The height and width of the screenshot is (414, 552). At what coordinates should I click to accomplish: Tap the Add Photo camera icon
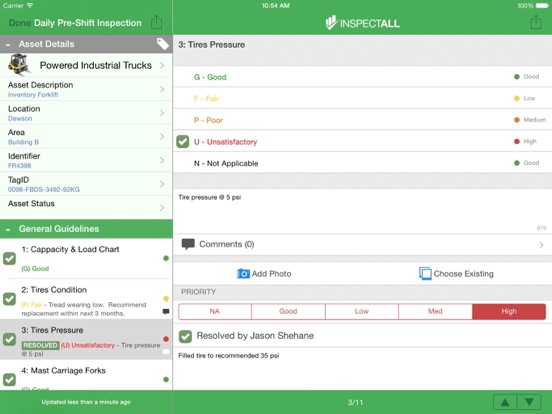coord(243,274)
